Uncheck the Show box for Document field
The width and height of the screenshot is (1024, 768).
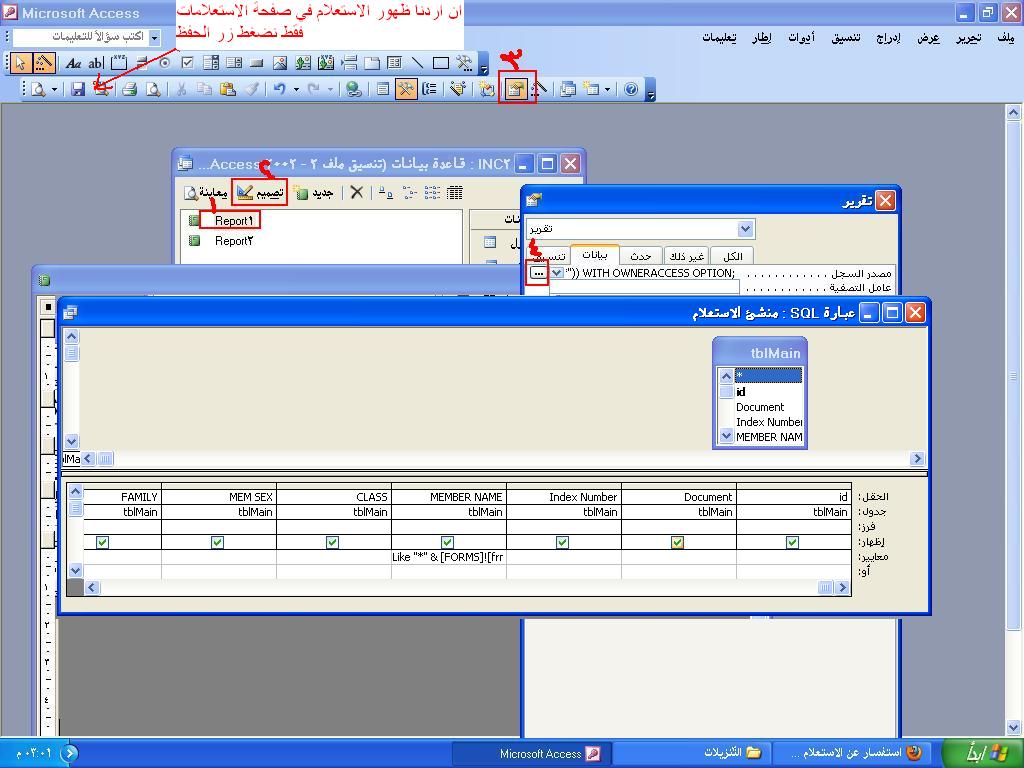677,542
